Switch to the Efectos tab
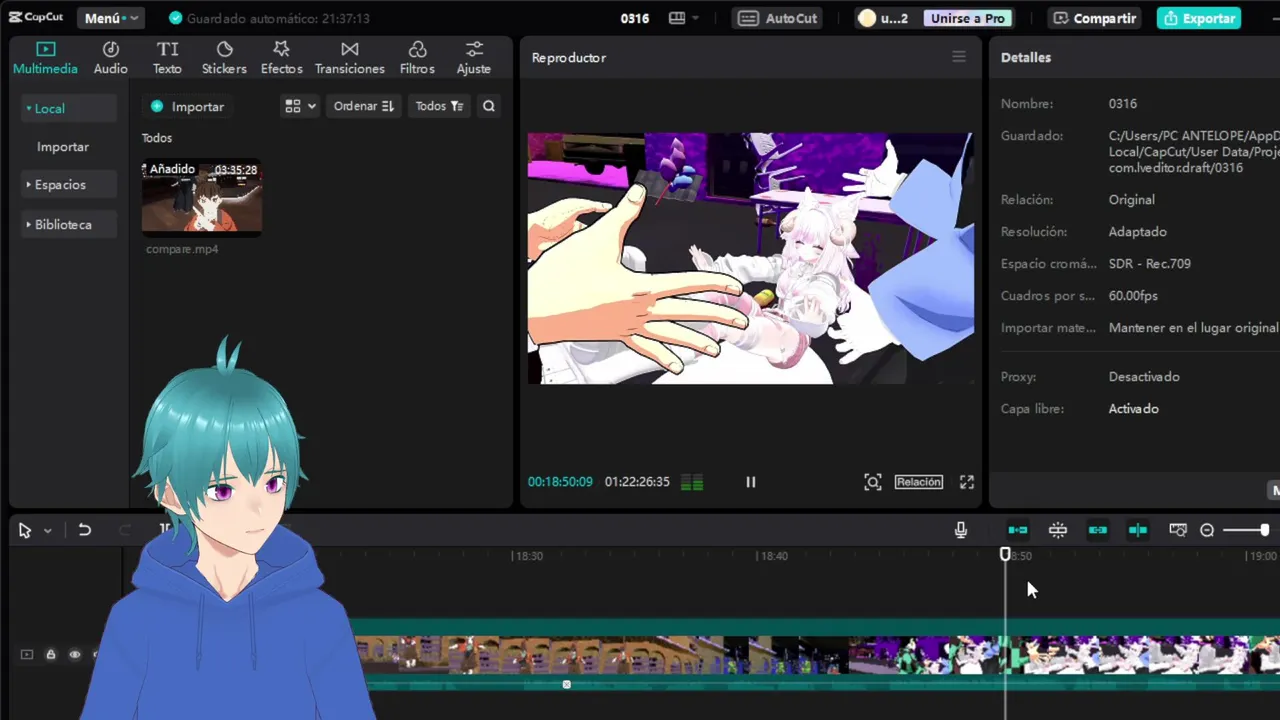This screenshot has width=1280, height=720. pyautogui.click(x=281, y=58)
